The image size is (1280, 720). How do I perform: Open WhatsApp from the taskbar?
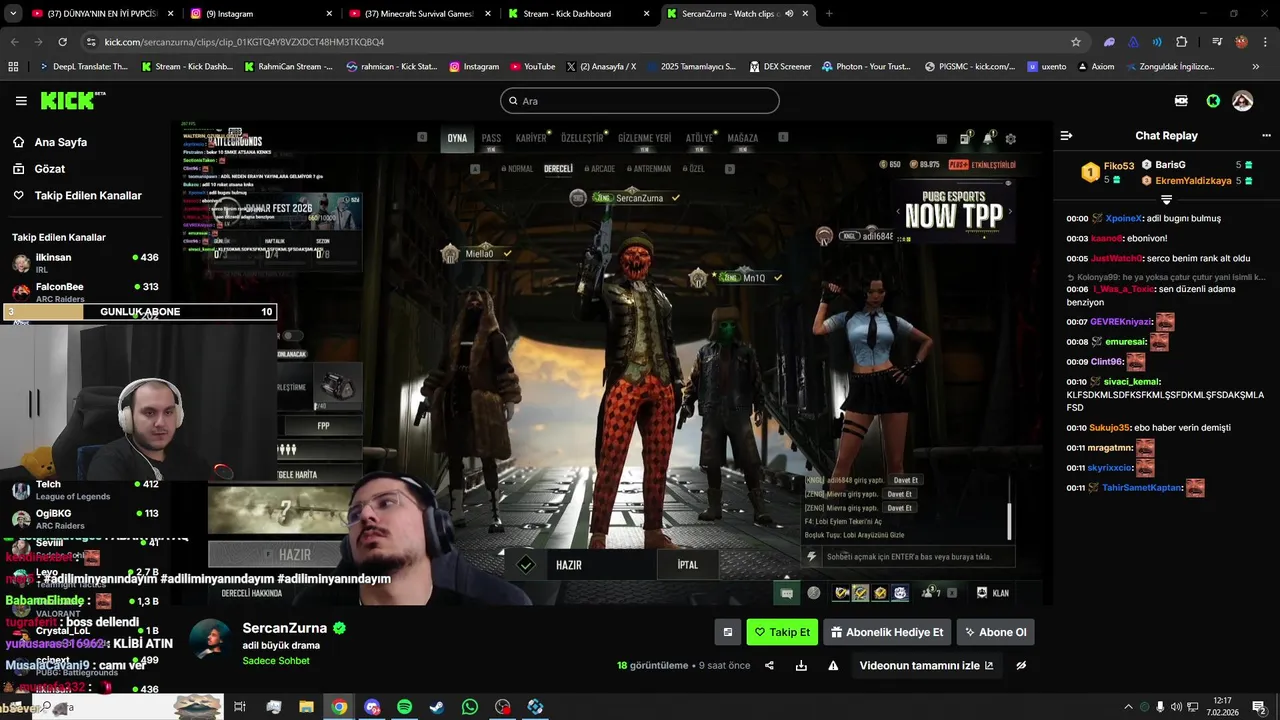coord(470,707)
